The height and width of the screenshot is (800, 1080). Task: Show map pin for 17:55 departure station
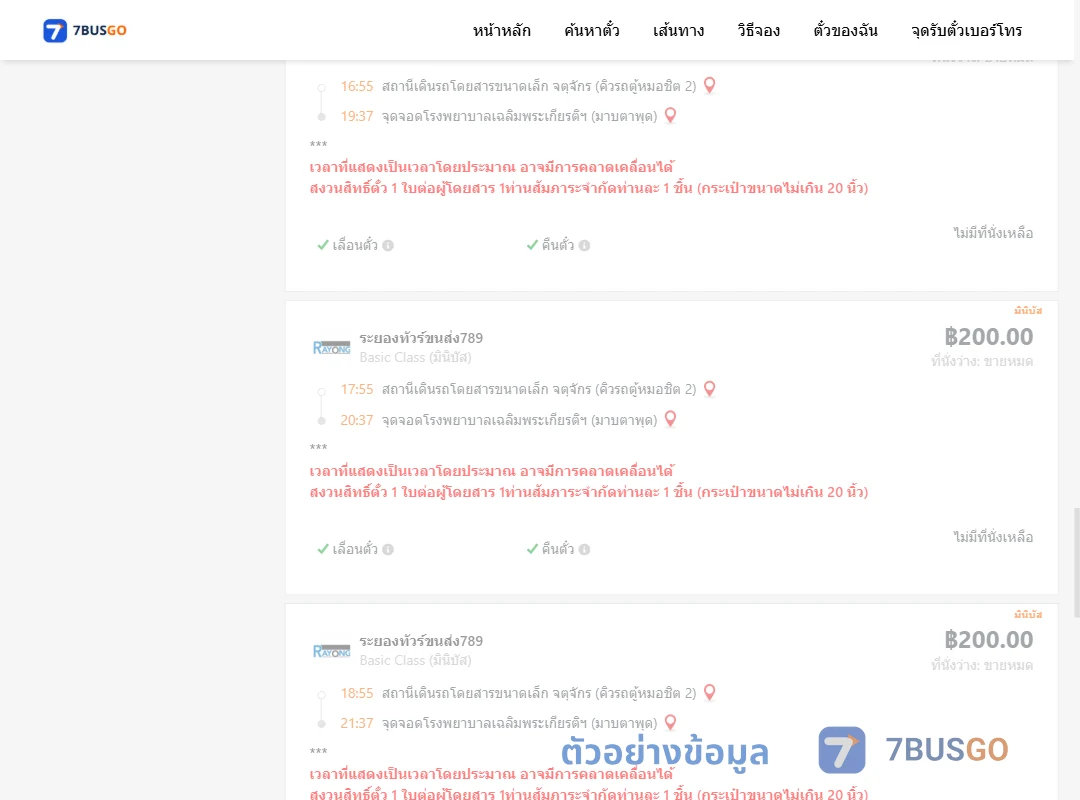pos(709,389)
